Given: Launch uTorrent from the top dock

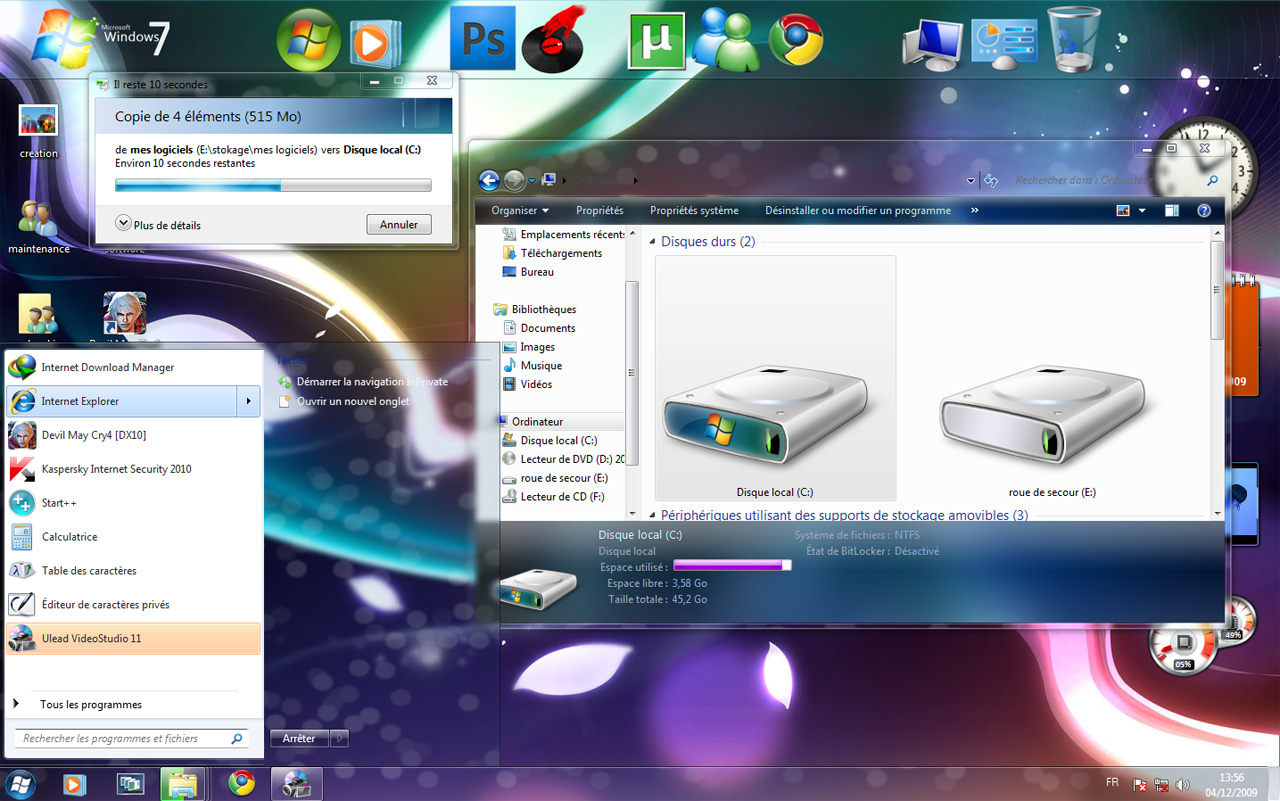Looking at the screenshot, I should [656, 41].
